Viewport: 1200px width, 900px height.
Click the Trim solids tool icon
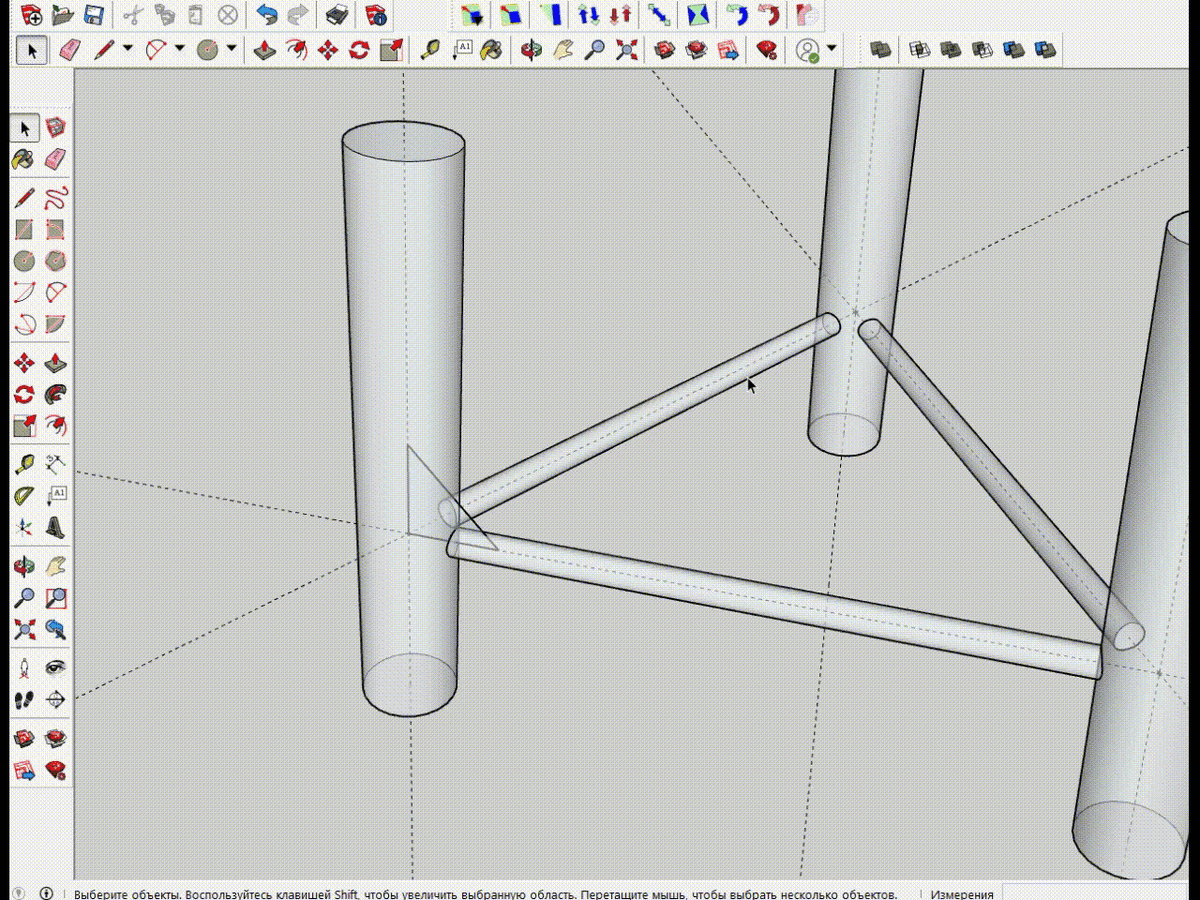tap(1014, 49)
